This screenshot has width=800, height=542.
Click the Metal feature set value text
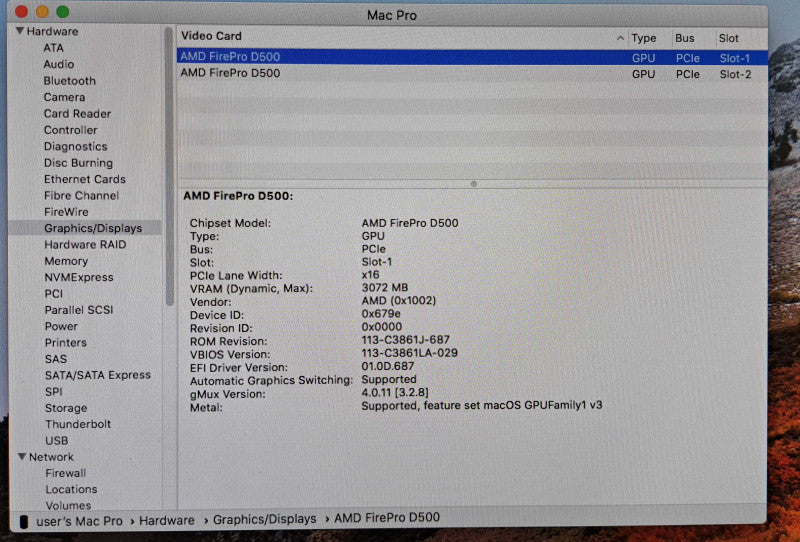[482, 406]
